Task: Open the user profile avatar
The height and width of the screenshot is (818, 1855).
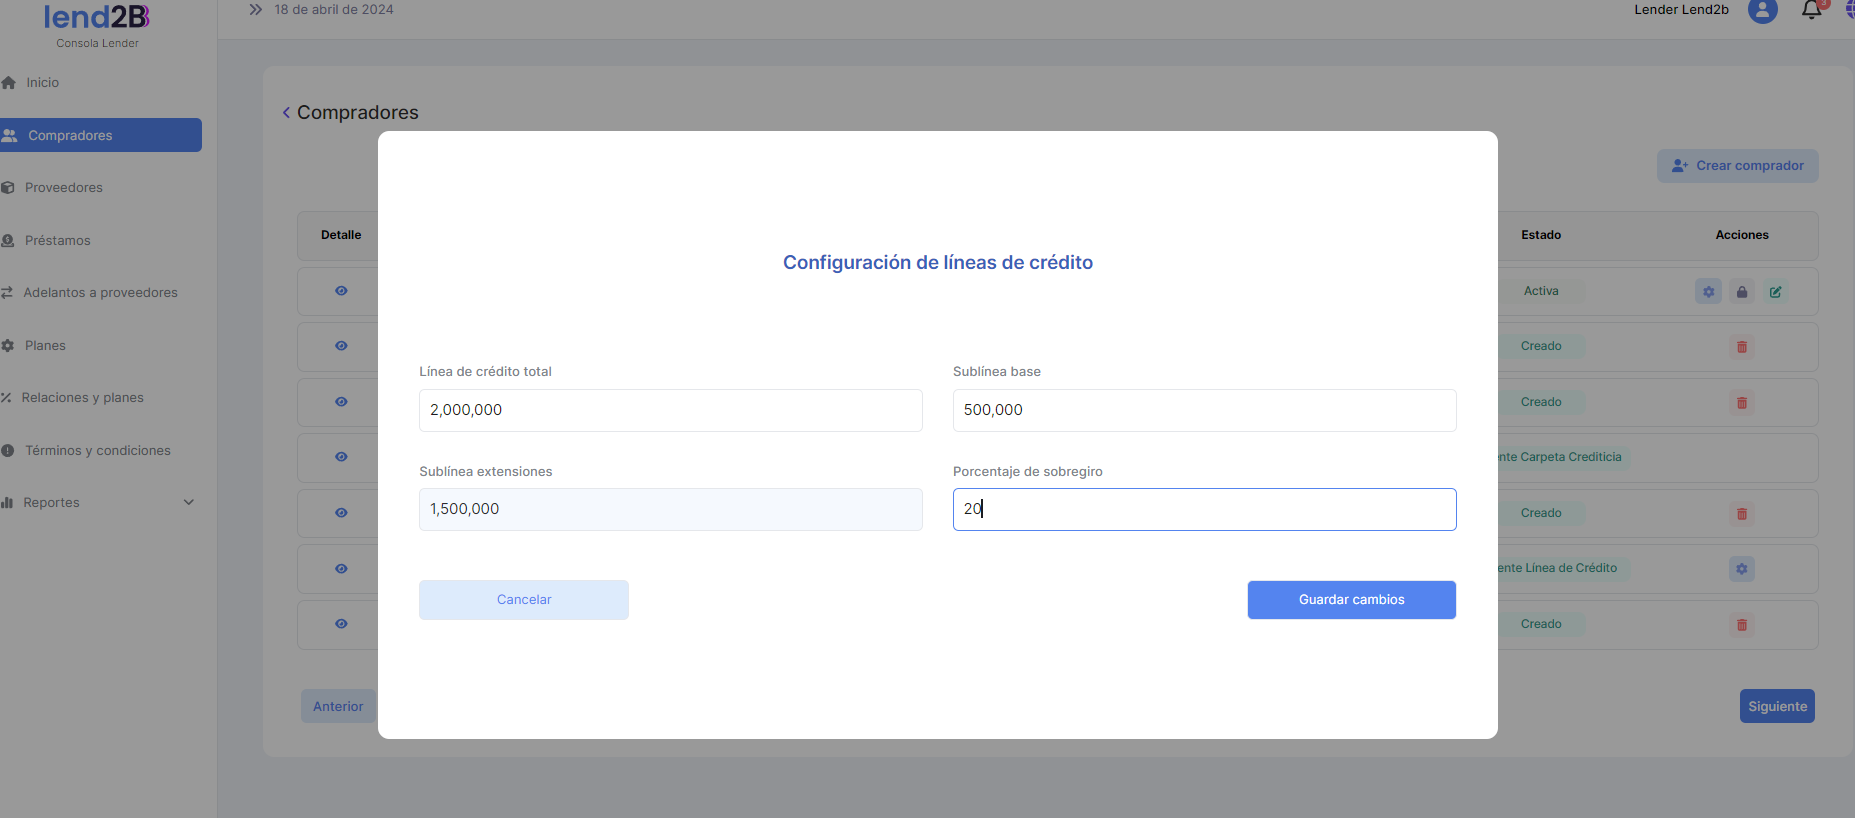Action: [x=1762, y=10]
